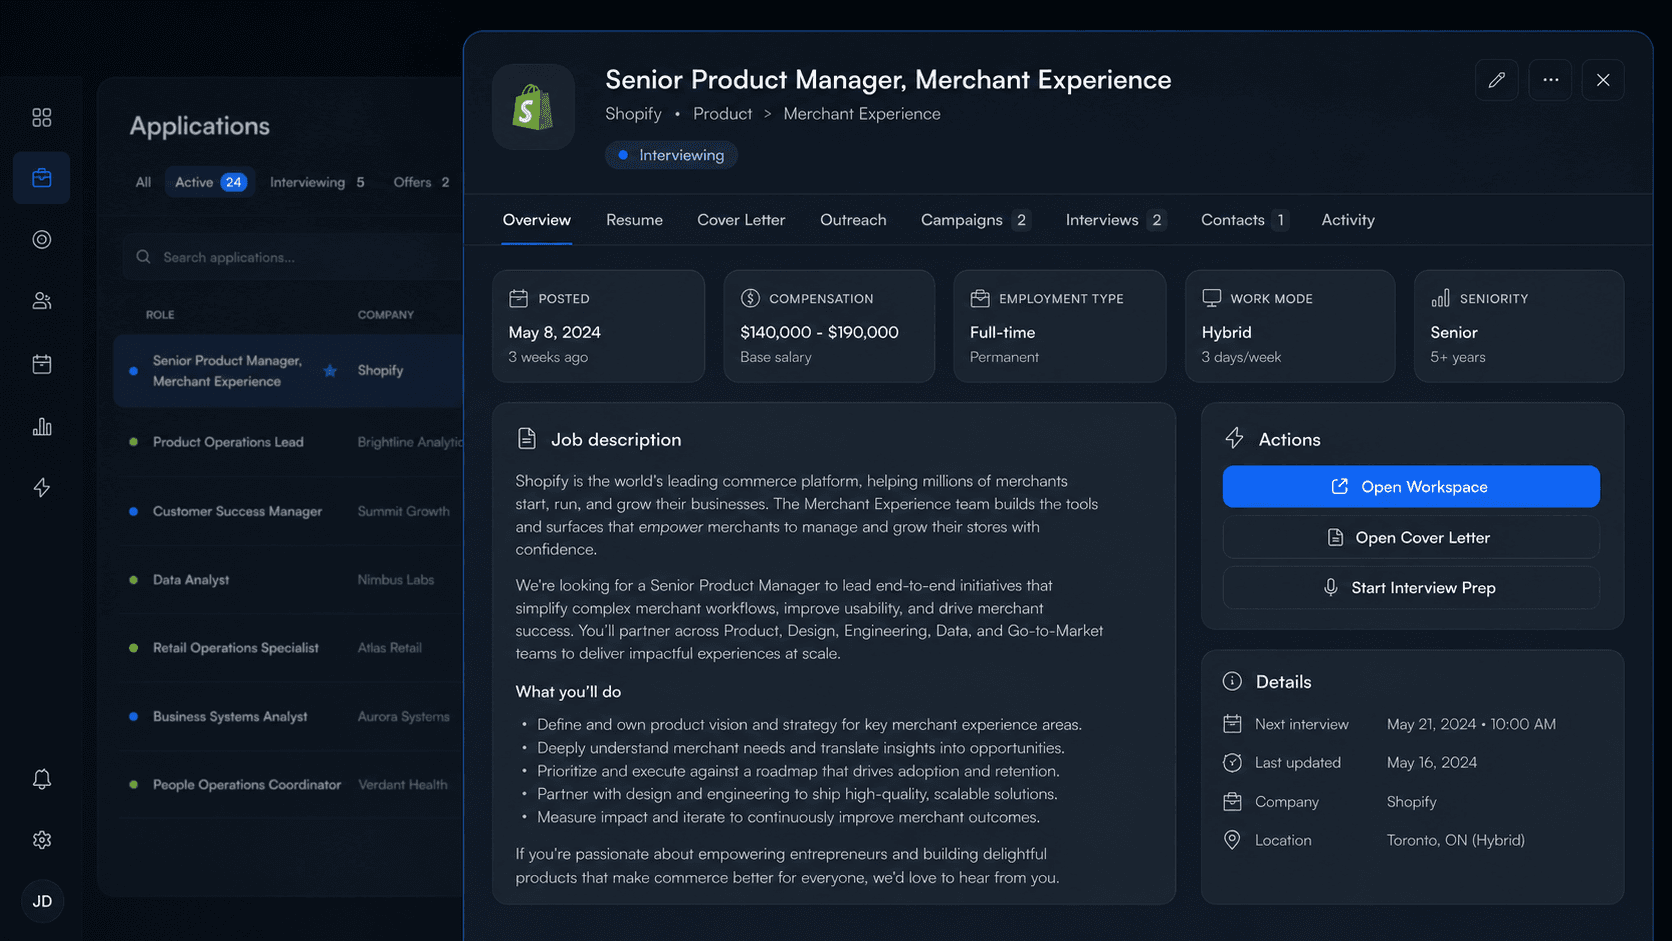The image size is (1672, 941).
Task: Click the $140,000 - $190,000 compensation value
Action: (819, 332)
